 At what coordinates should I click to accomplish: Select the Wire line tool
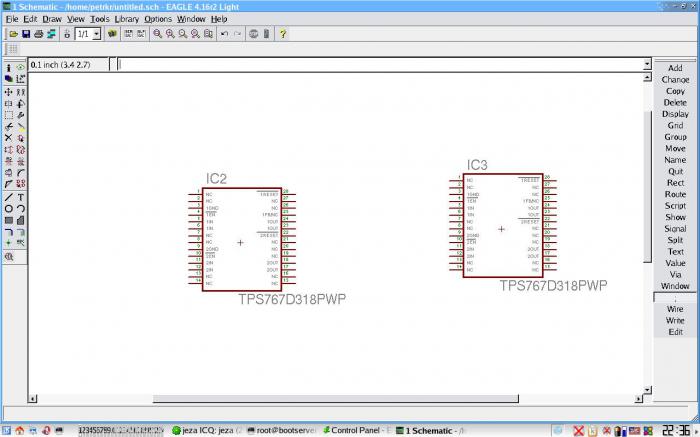click(x=8, y=197)
